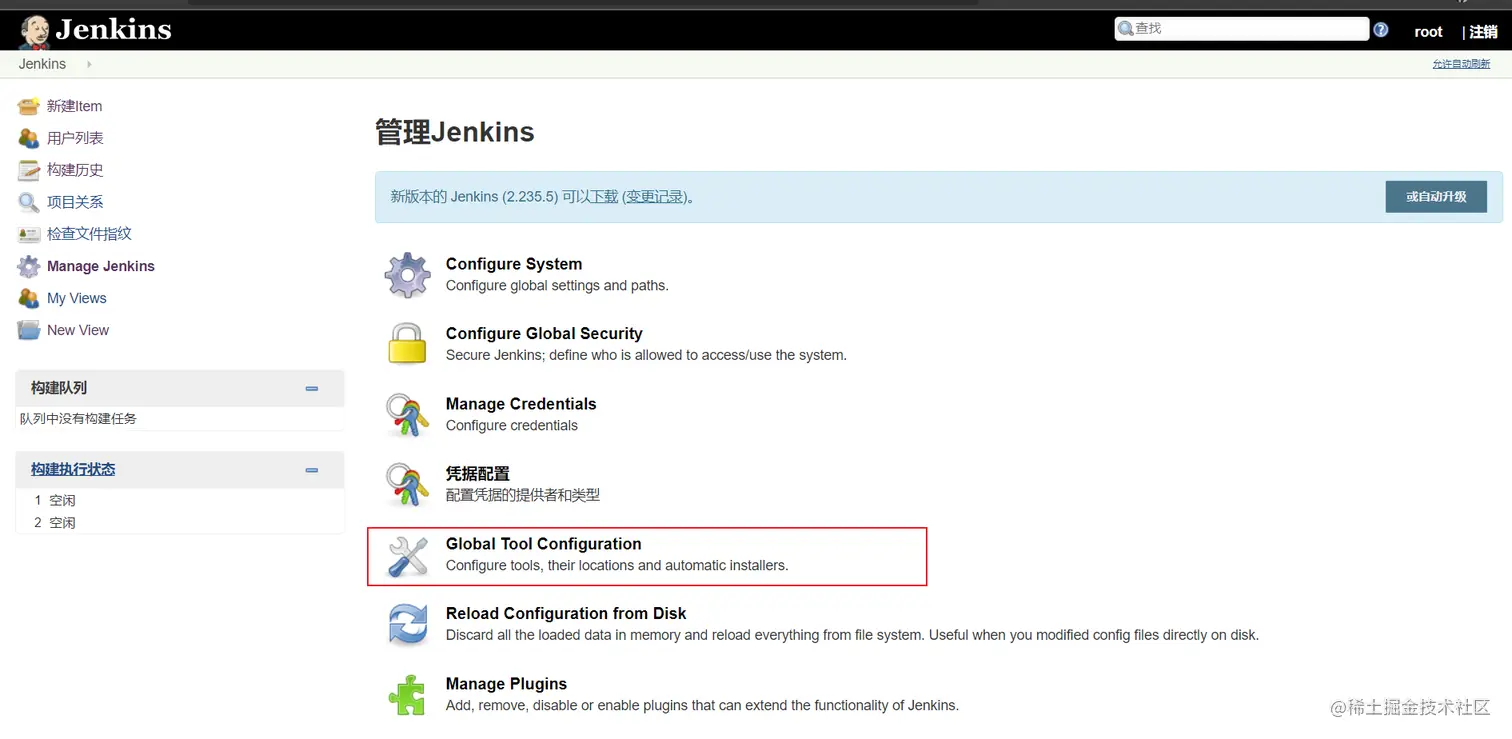Click the Jenkins breadcrumb link

(x=42, y=64)
